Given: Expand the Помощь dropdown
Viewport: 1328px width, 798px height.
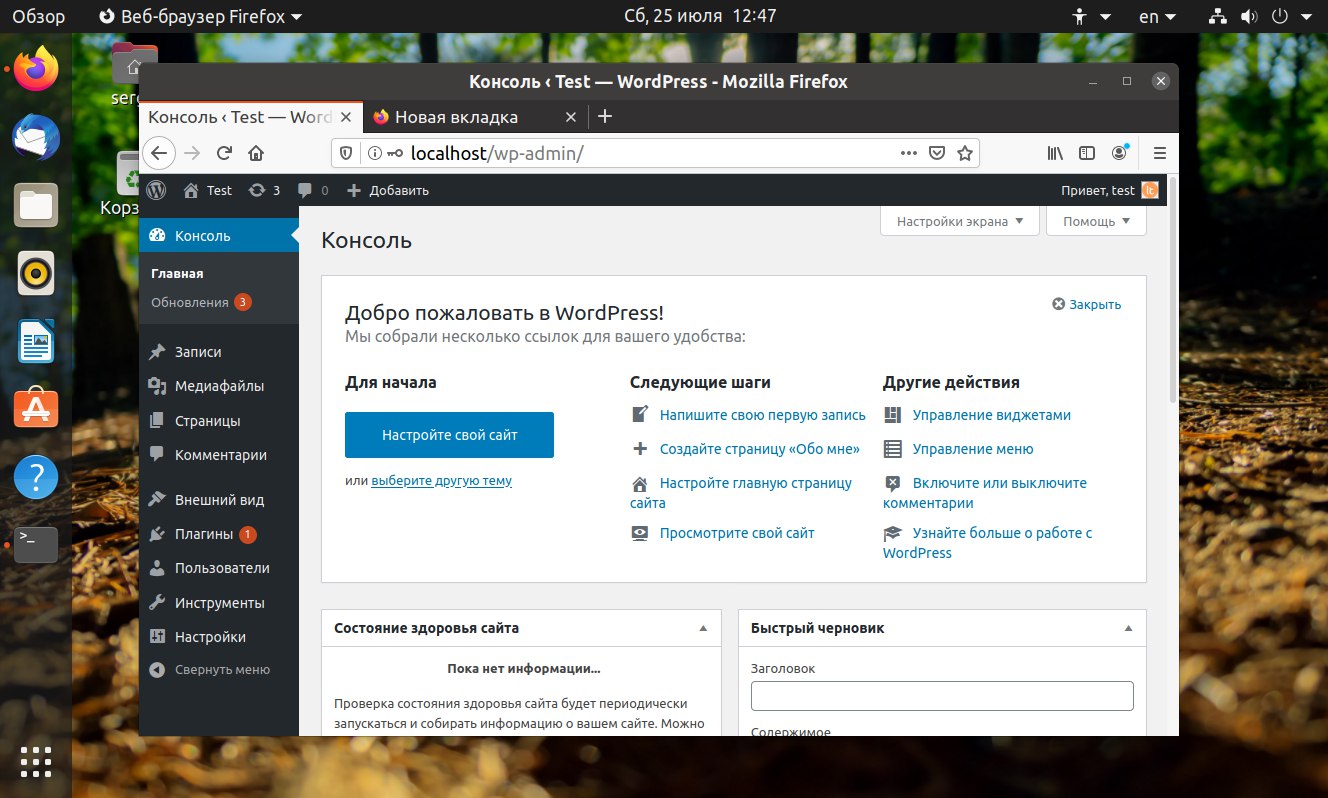Looking at the screenshot, I should tap(1096, 221).
